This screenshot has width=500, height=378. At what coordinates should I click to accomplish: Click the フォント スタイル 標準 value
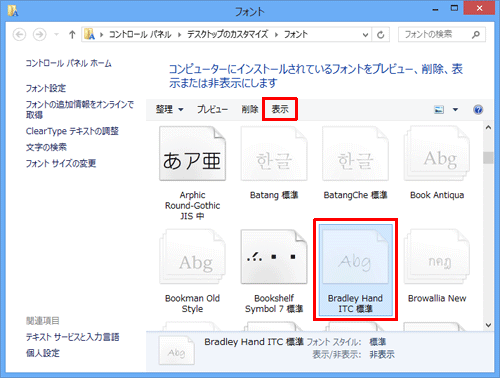tap(378, 342)
